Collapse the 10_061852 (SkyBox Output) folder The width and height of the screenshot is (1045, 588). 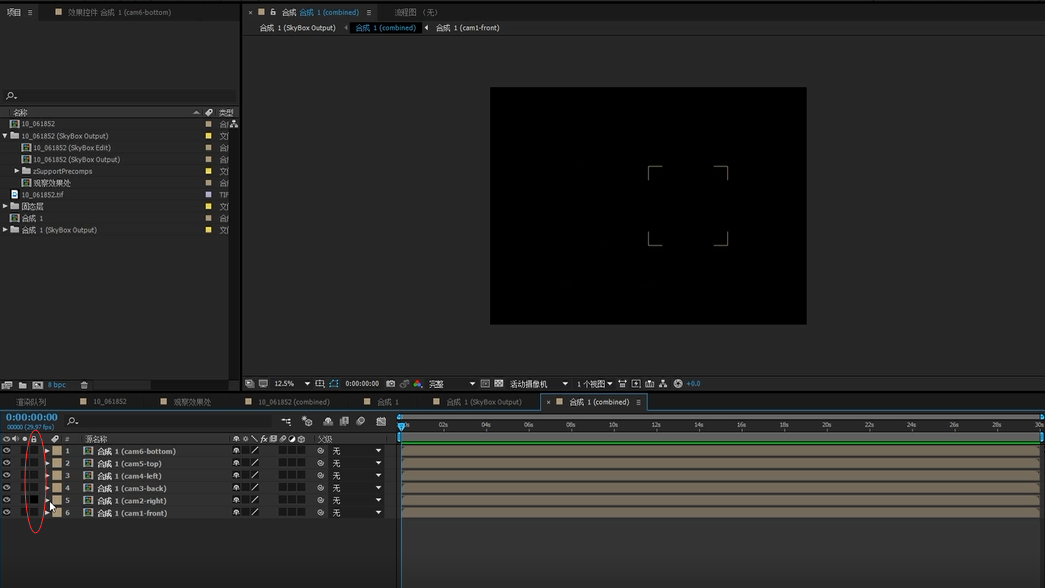tap(5, 135)
